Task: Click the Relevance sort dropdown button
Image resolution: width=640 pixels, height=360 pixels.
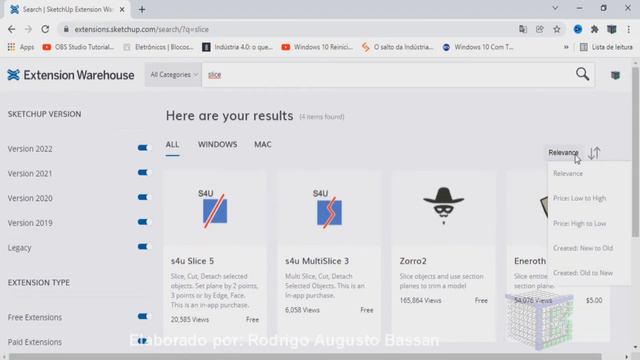Action: click(563, 153)
